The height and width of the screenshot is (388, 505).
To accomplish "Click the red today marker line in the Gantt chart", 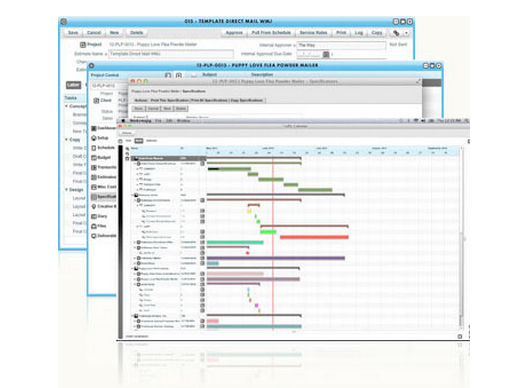I will click(x=273, y=243).
